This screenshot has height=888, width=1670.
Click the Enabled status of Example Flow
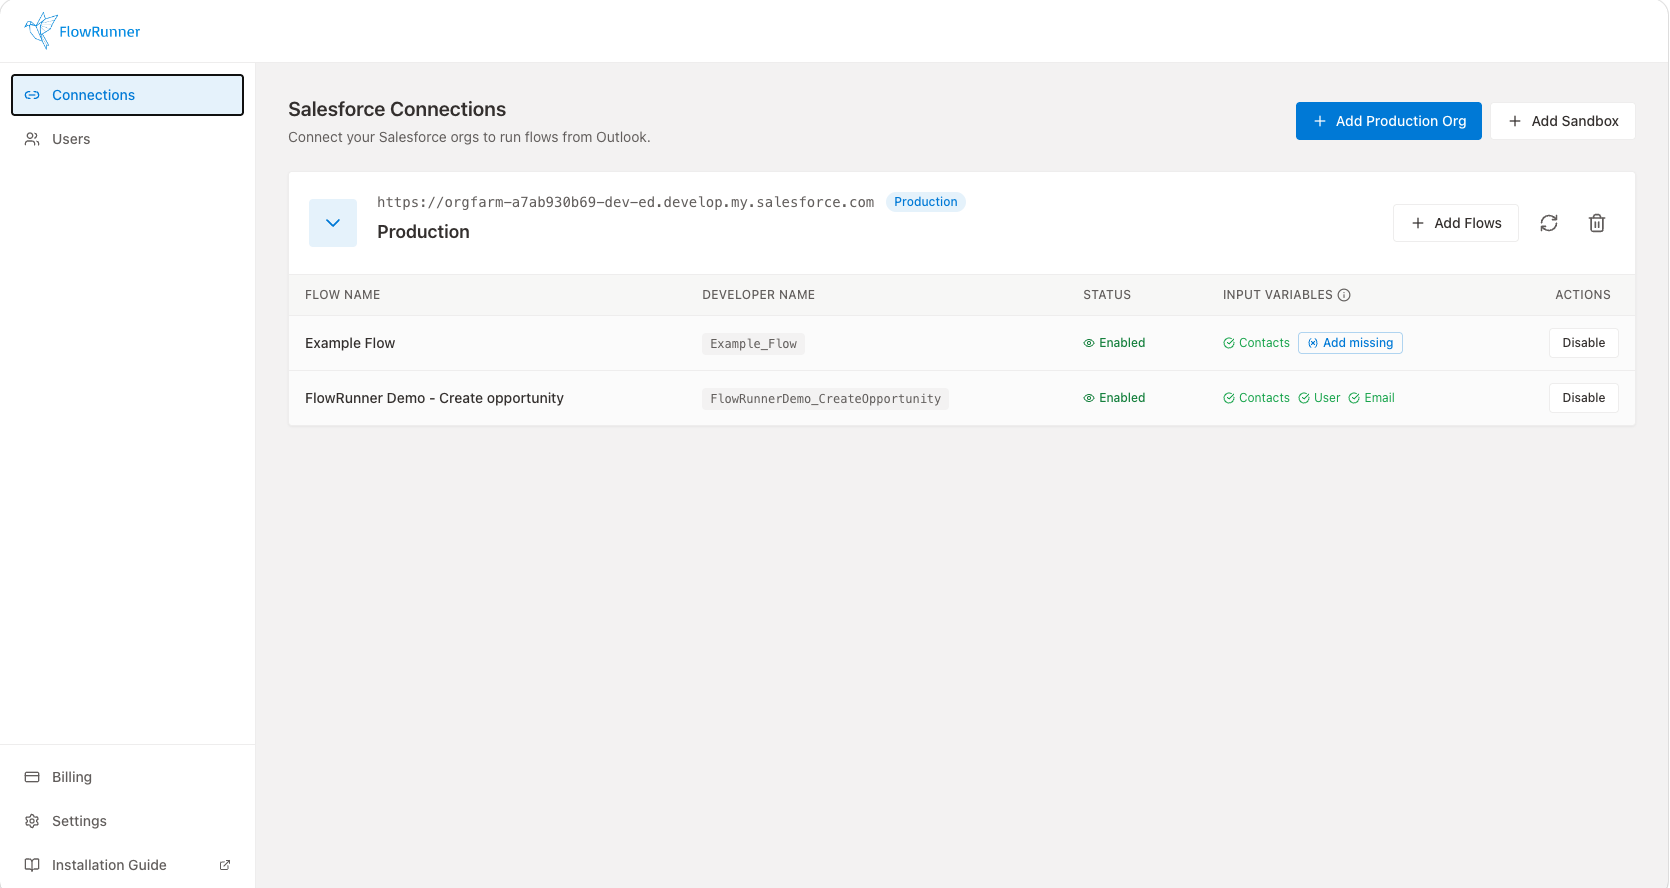[x=1114, y=343]
